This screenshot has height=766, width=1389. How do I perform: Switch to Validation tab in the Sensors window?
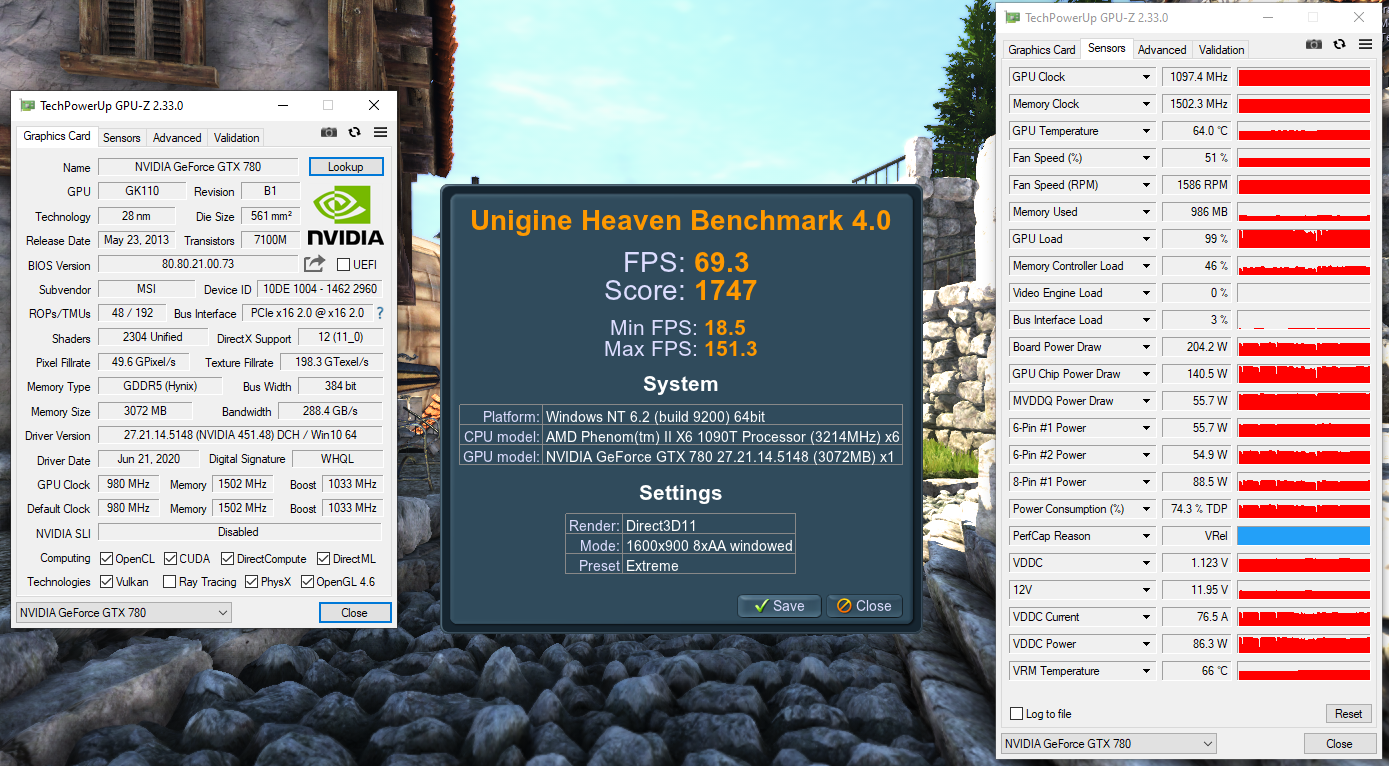(x=1222, y=50)
